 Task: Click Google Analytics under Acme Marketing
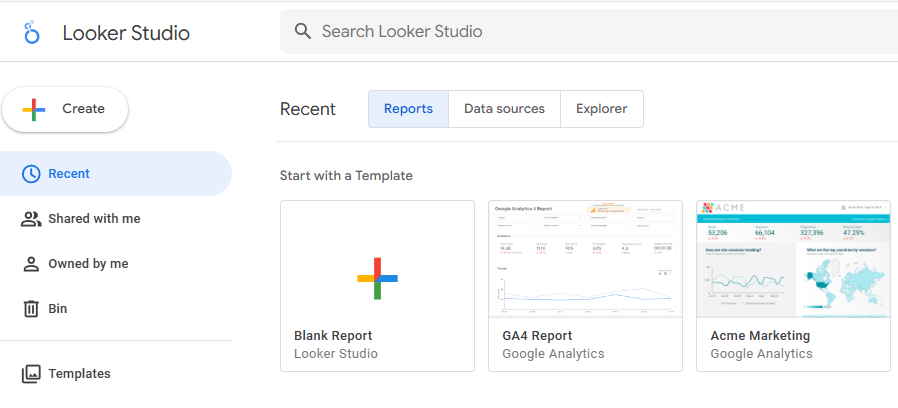tap(762, 354)
